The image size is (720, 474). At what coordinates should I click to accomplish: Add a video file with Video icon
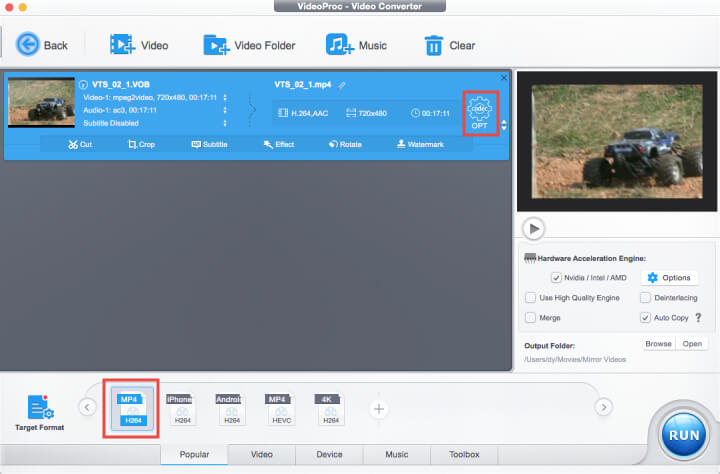click(x=139, y=45)
